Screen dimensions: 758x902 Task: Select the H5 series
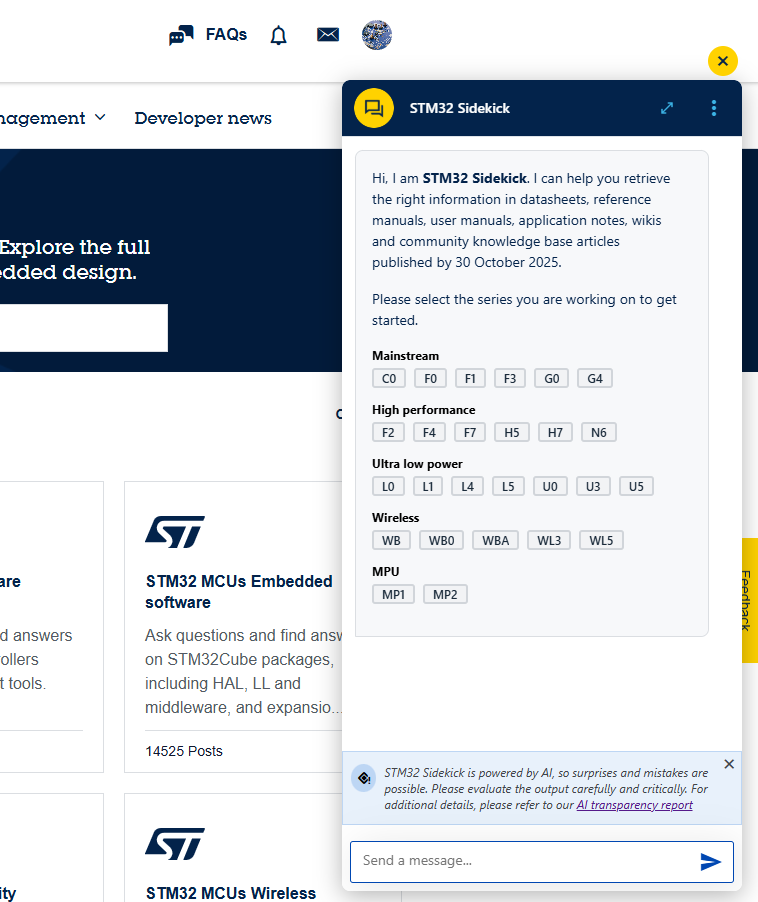click(x=512, y=433)
